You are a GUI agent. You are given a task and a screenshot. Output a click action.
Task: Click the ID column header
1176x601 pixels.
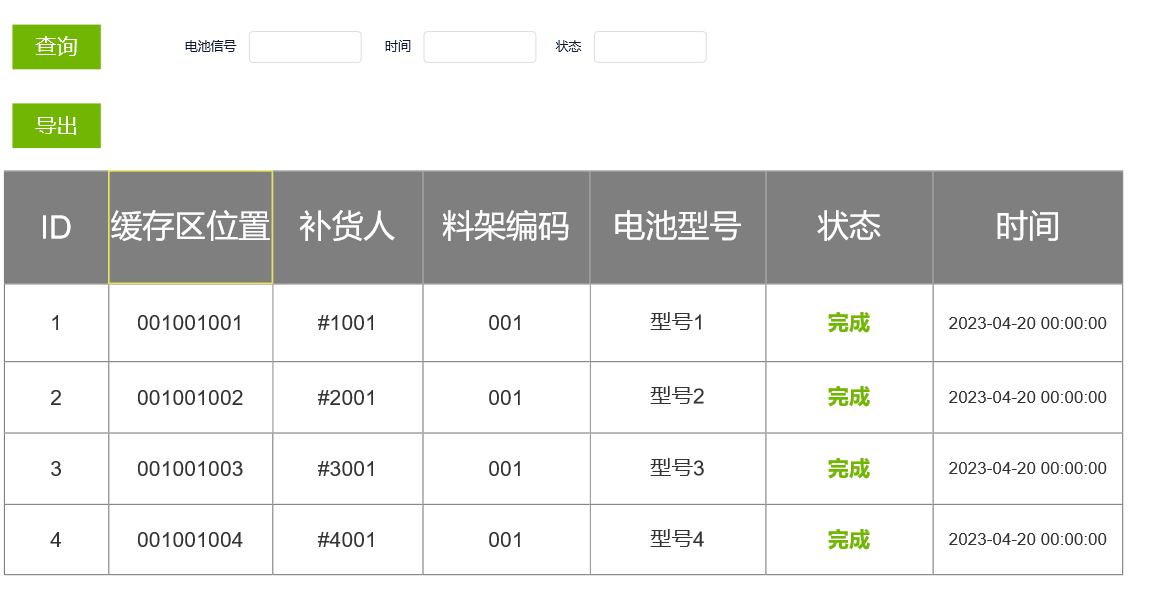pyautogui.click(x=56, y=227)
